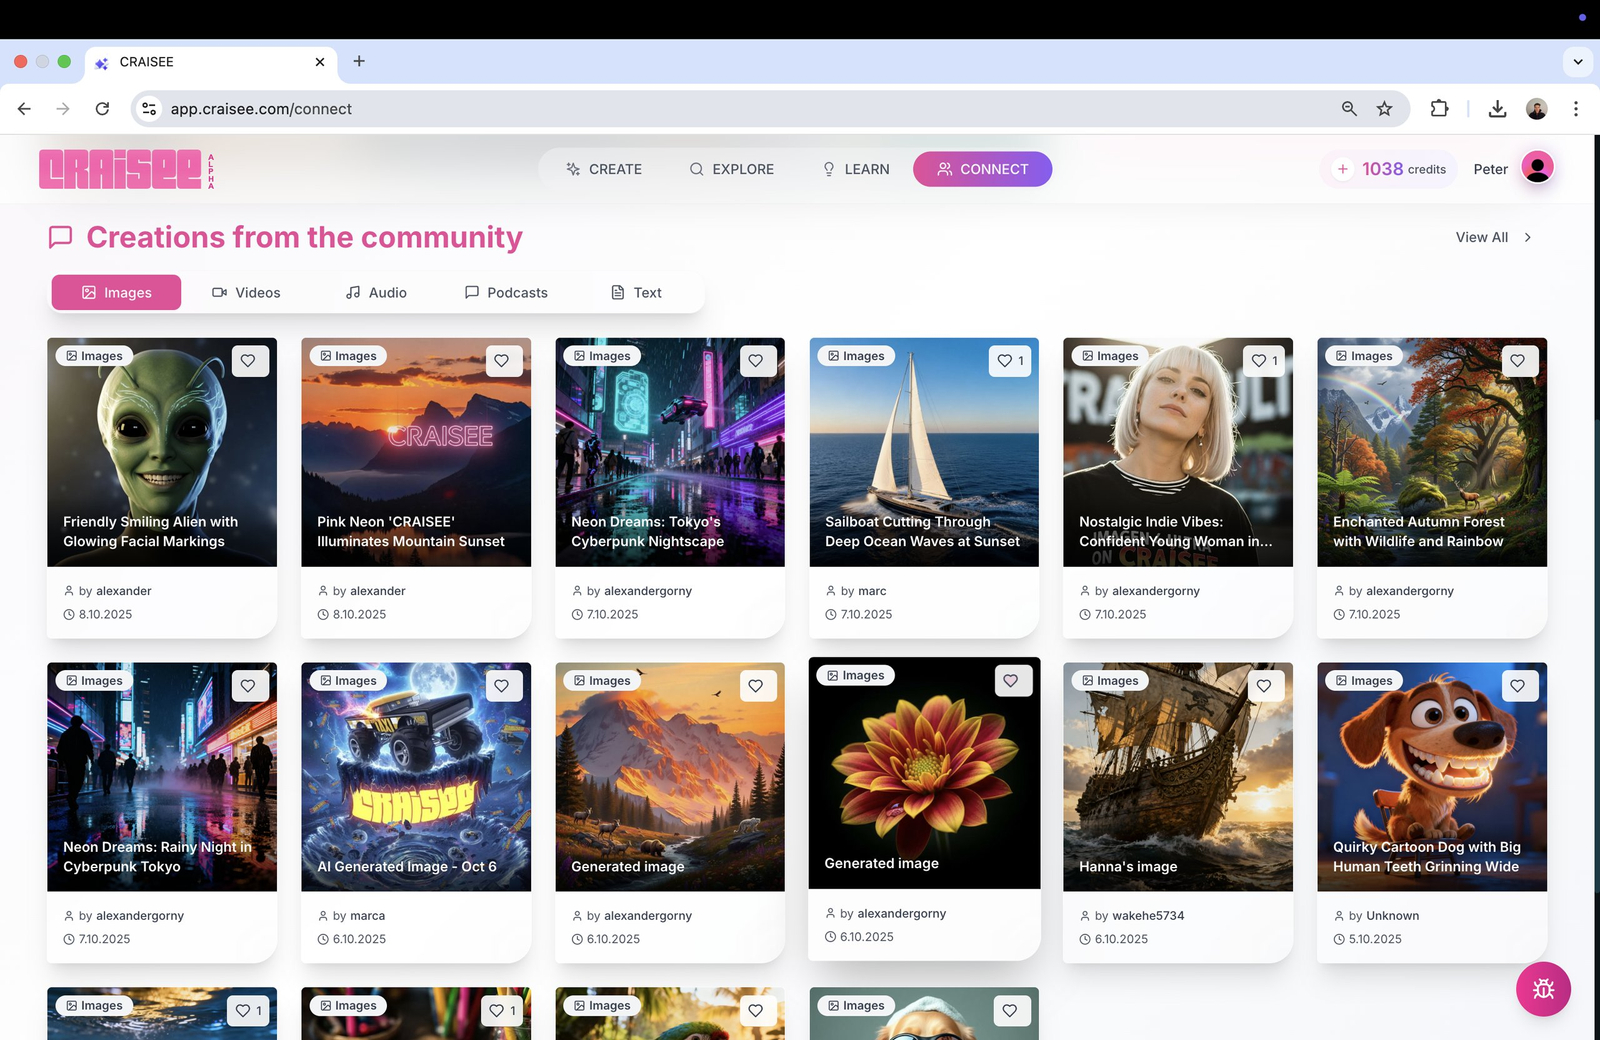The height and width of the screenshot is (1040, 1600).
Task: Toggle heart on Sailboat Cutting Through image
Action: point(1009,361)
